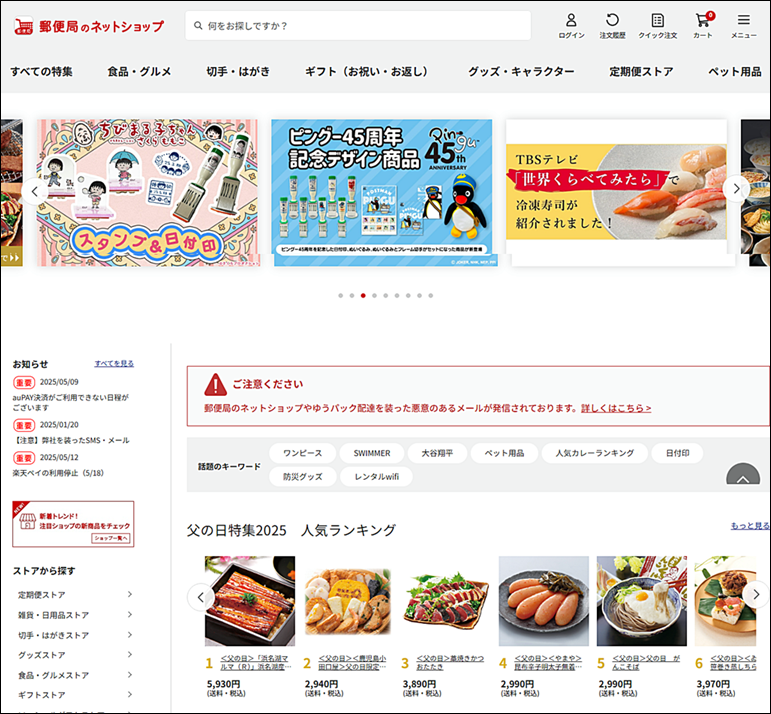Open the メニュー hamburger icon
The image size is (771, 714).
(743, 26)
